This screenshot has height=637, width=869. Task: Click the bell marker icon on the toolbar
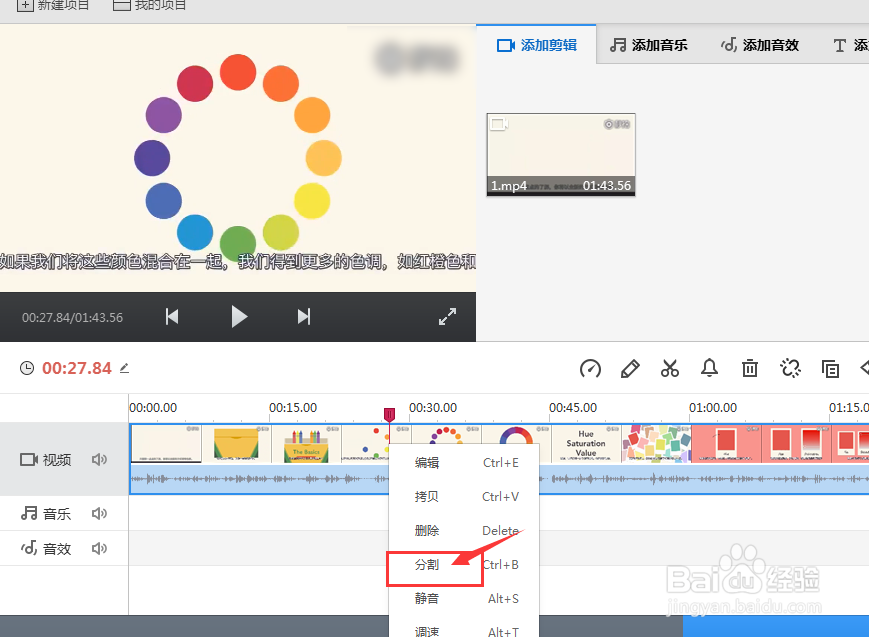point(710,368)
